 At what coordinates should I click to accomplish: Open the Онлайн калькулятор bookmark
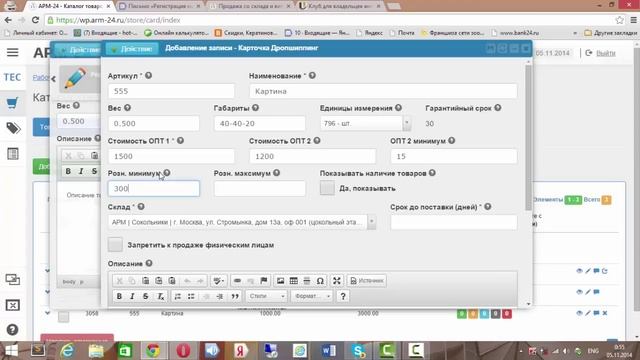coord(176,33)
